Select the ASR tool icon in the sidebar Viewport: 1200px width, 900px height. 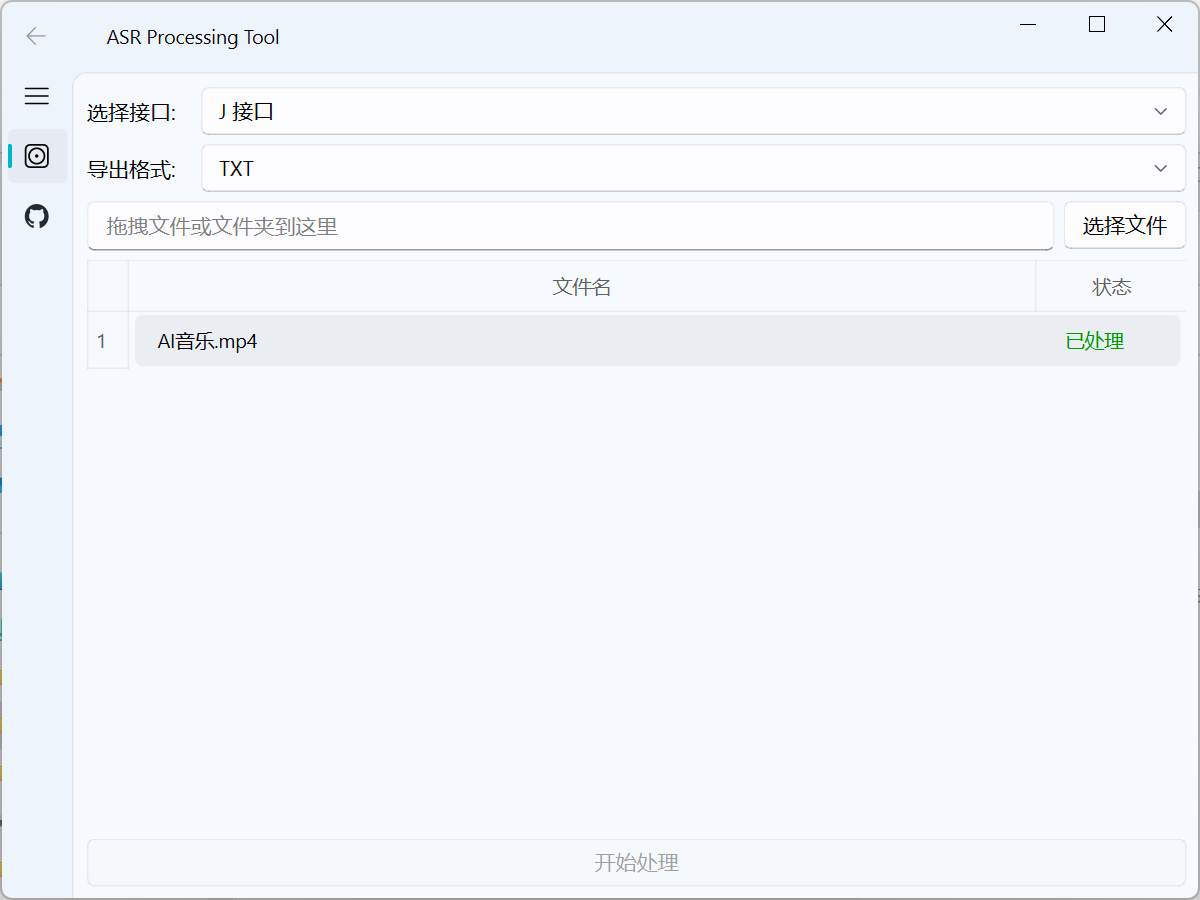click(36, 156)
